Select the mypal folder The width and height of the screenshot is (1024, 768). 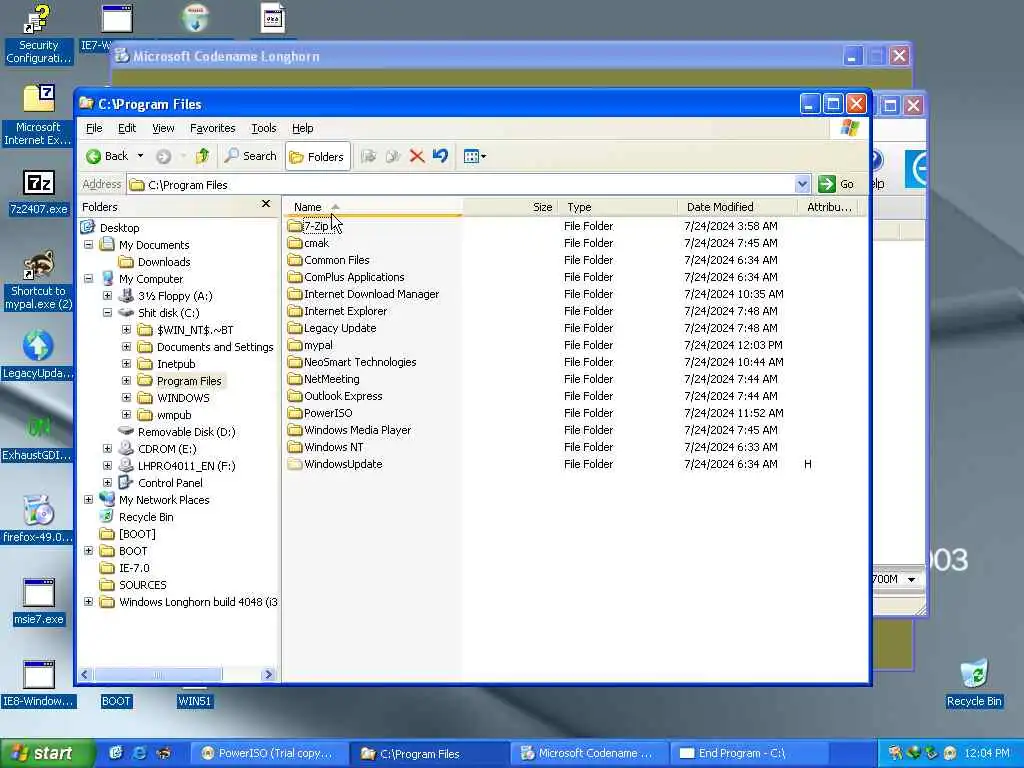point(310,345)
